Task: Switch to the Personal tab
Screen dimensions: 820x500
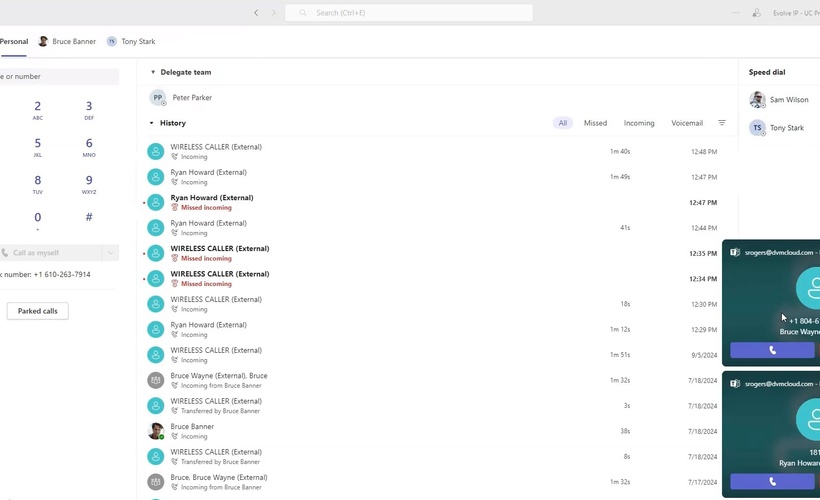Action: click(x=14, y=41)
